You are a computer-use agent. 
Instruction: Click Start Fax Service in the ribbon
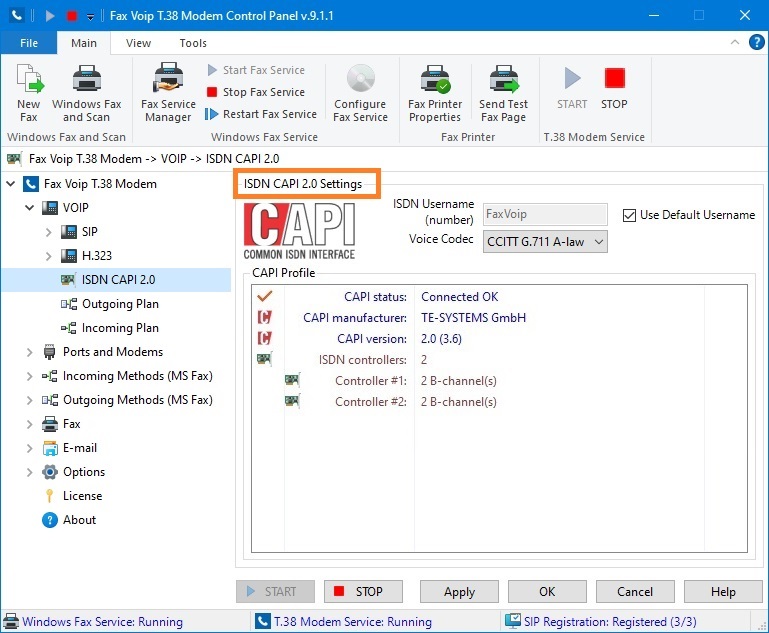click(256, 70)
